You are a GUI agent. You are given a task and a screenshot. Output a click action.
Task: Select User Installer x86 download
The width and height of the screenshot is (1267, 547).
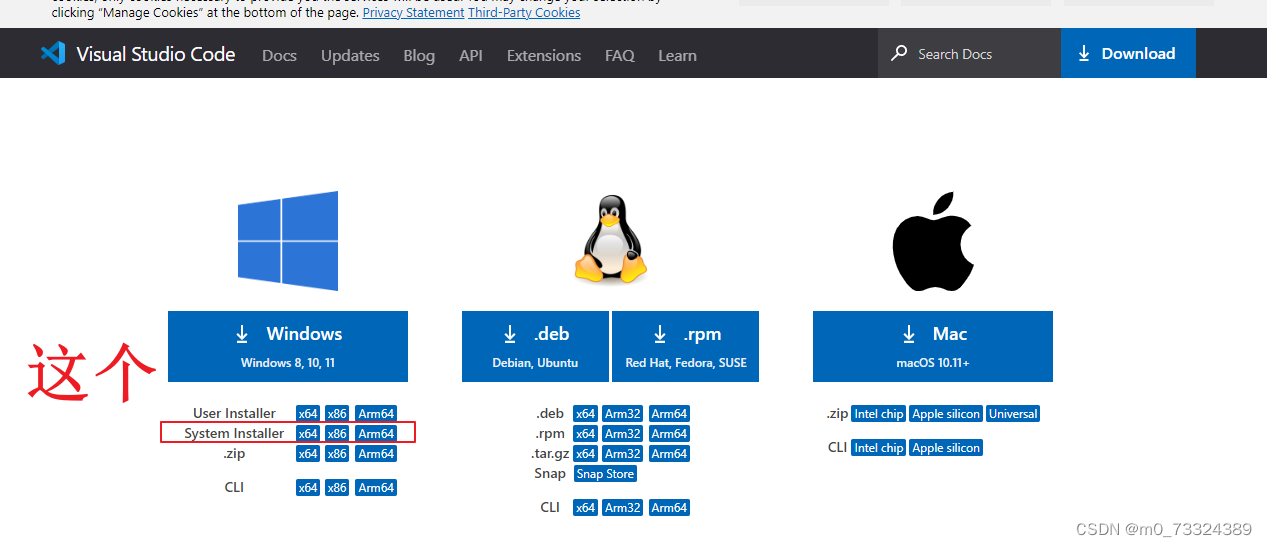(x=337, y=414)
